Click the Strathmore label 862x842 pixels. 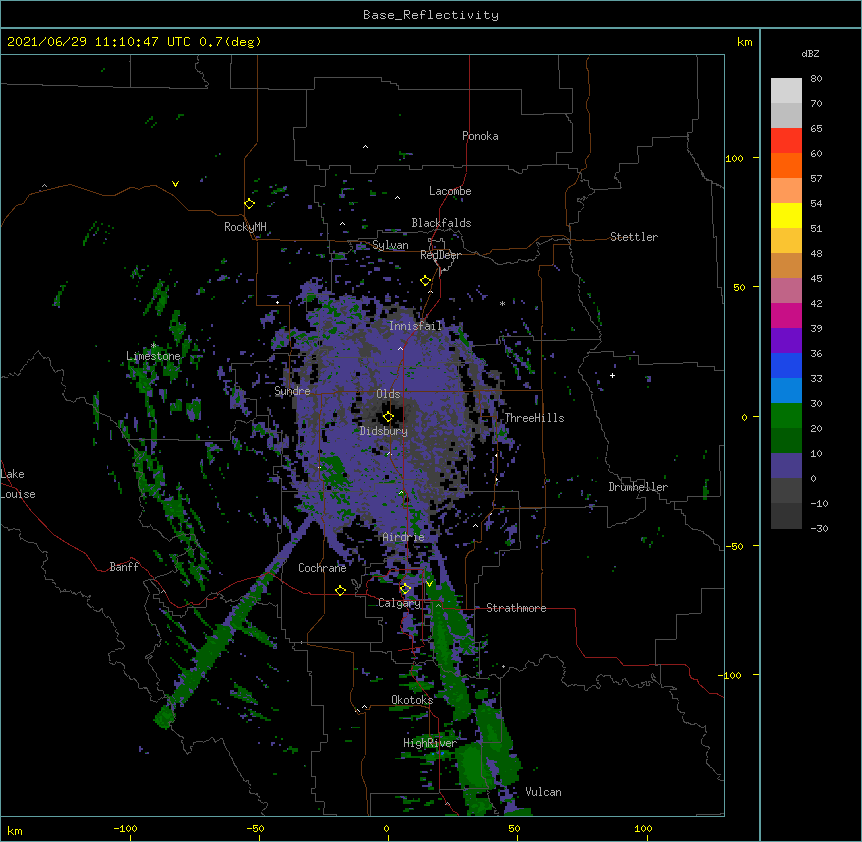[516, 608]
